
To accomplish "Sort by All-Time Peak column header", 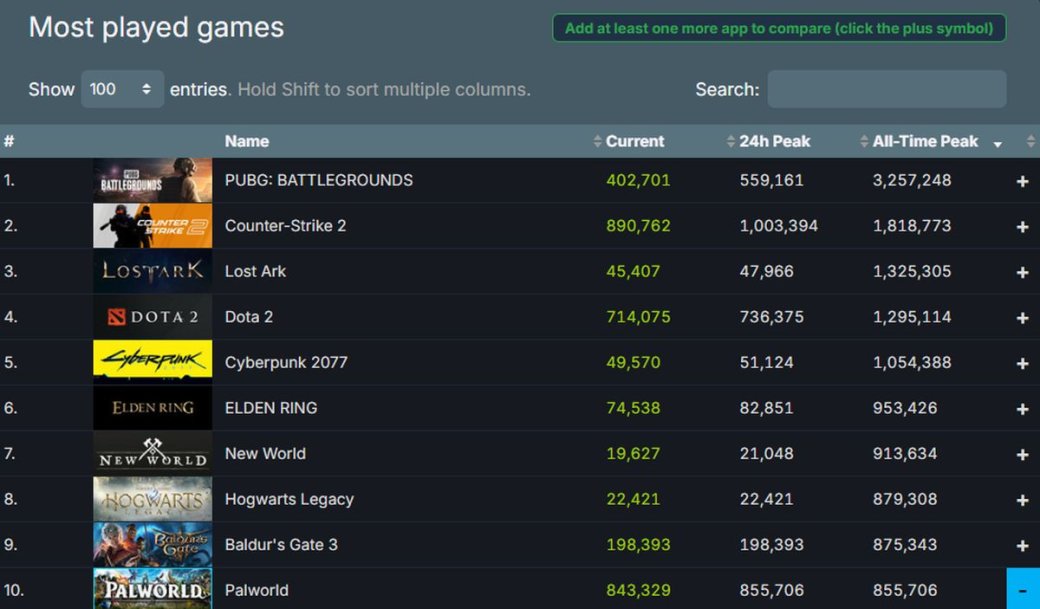I will click(x=925, y=141).
